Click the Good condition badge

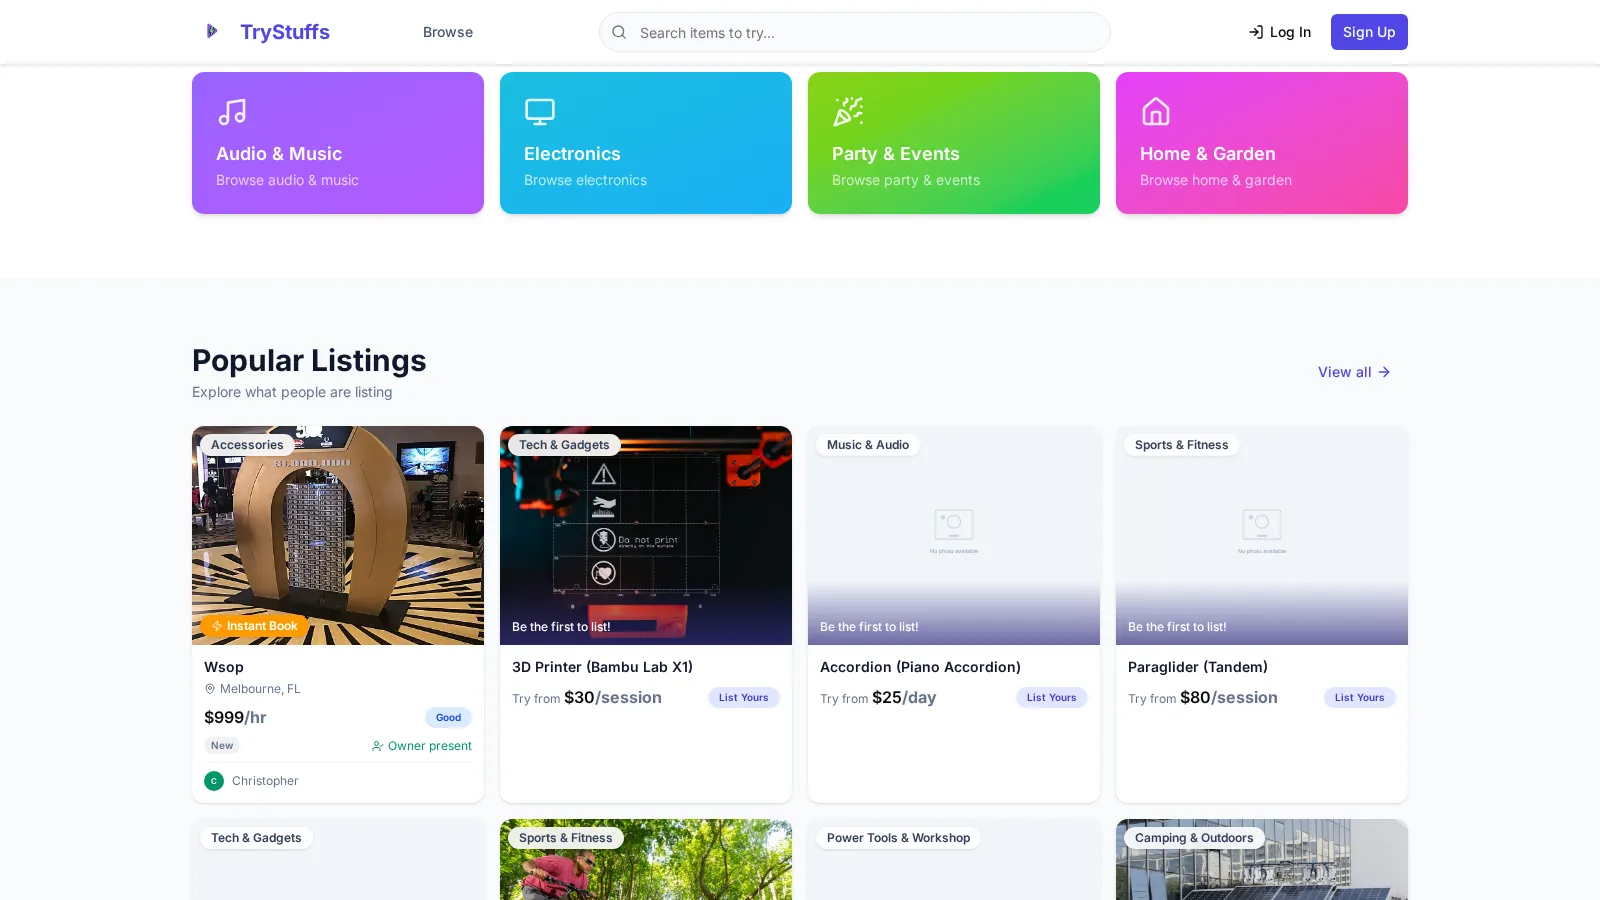[448, 718]
